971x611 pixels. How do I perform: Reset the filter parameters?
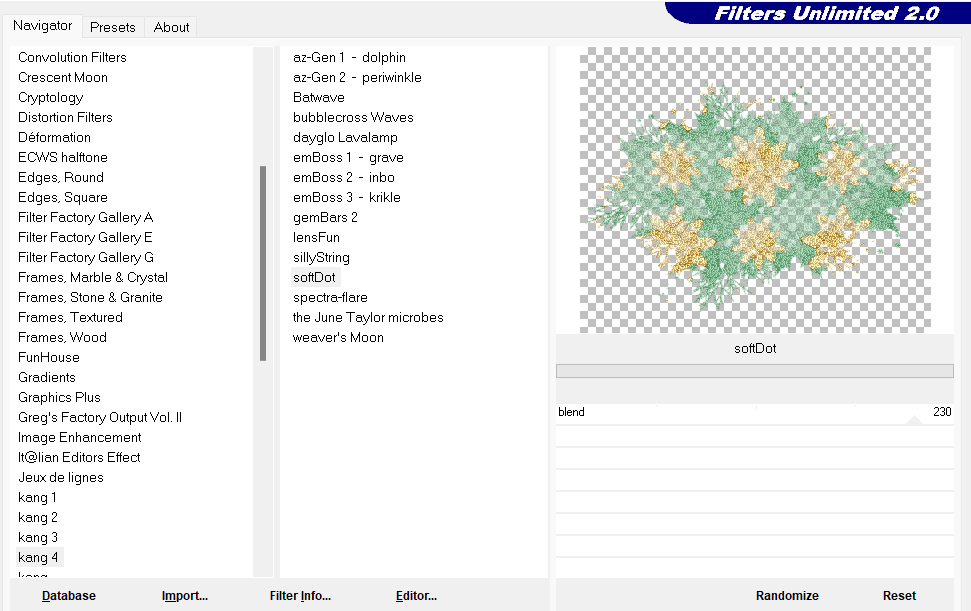(x=899, y=596)
